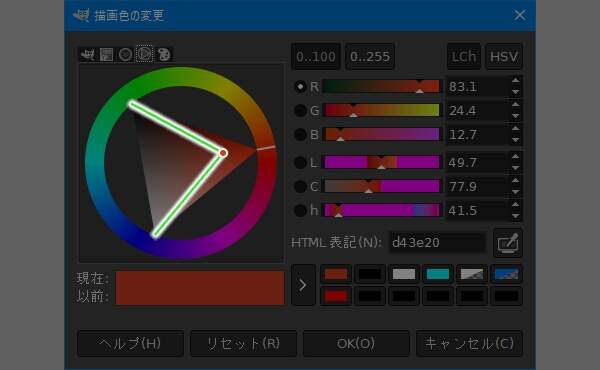Cancel with キャンセル(C) button
This screenshot has height=370, width=600.
pyautogui.click(x=469, y=344)
